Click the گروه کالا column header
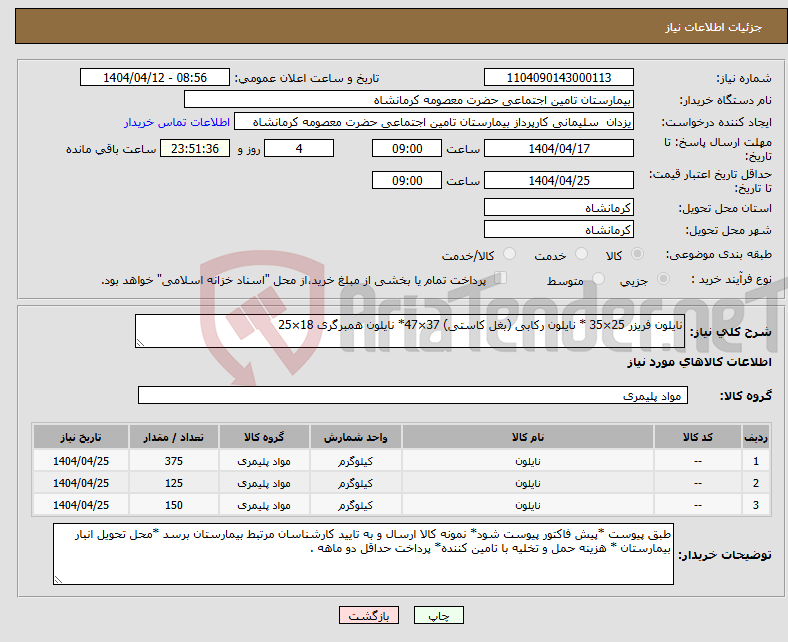The height and width of the screenshot is (642, 788). pos(264,437)
